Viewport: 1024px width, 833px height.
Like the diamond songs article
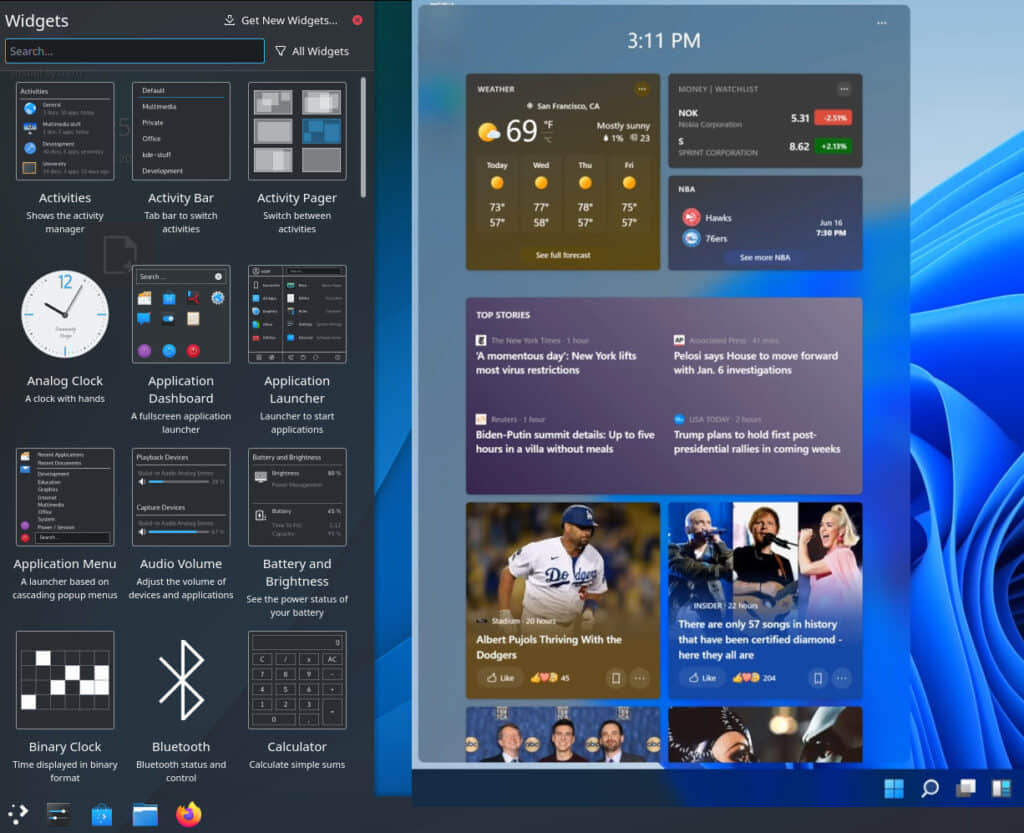703,678
